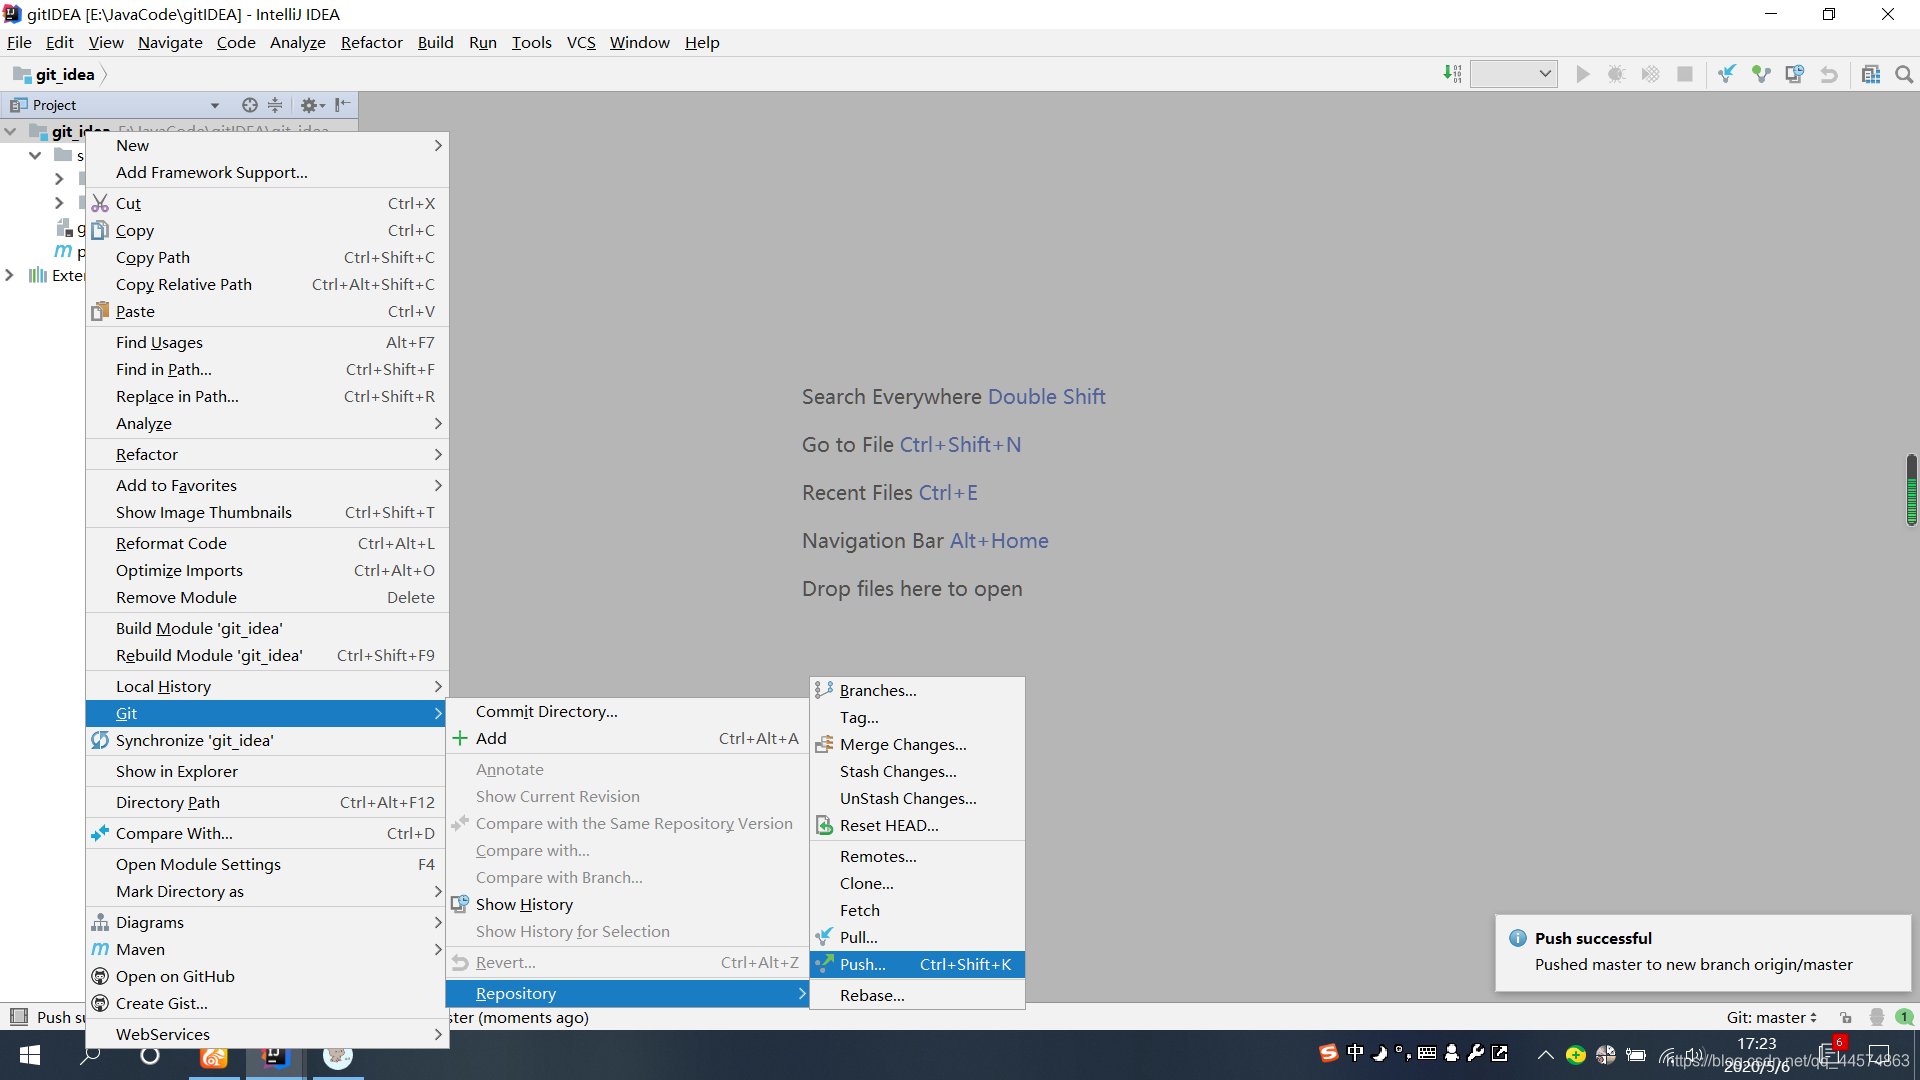Open Diagrams submenu entry
The height and width of the screenshot is (1080, 1920).
(267, 922)
